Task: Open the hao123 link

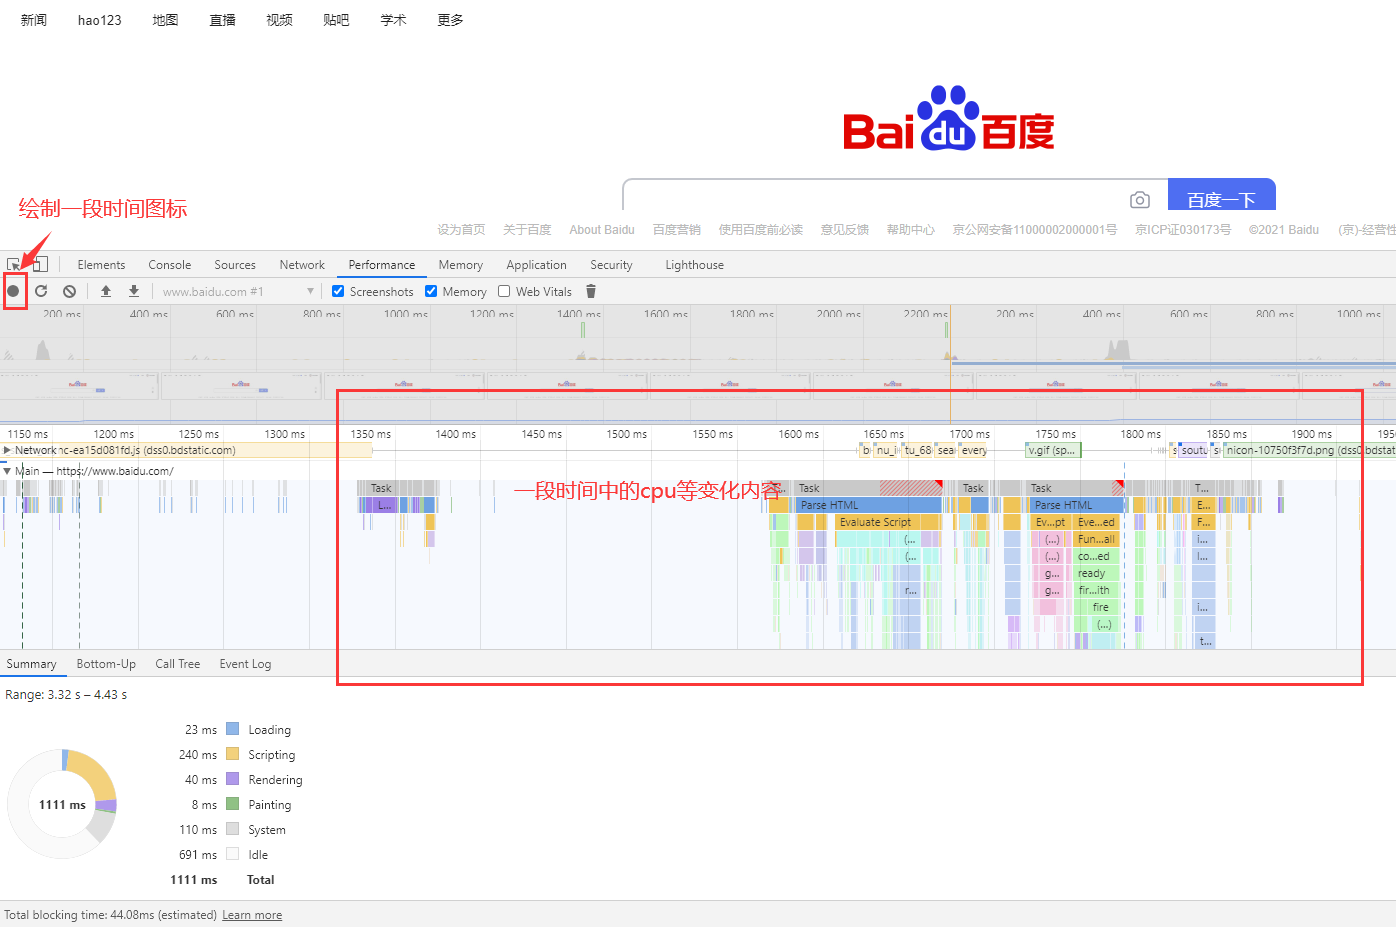Action: coord(100,20)
